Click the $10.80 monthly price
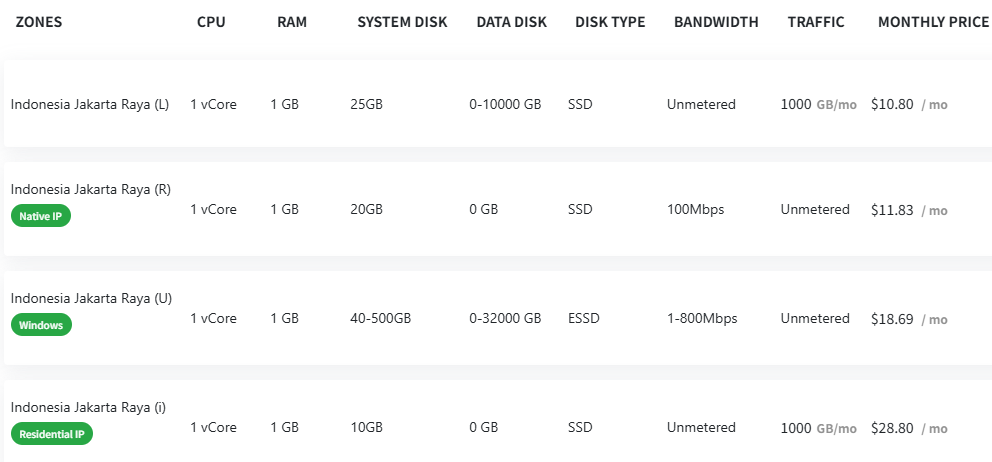This screenshot has height=462, width=992. [x=892, y=104]
